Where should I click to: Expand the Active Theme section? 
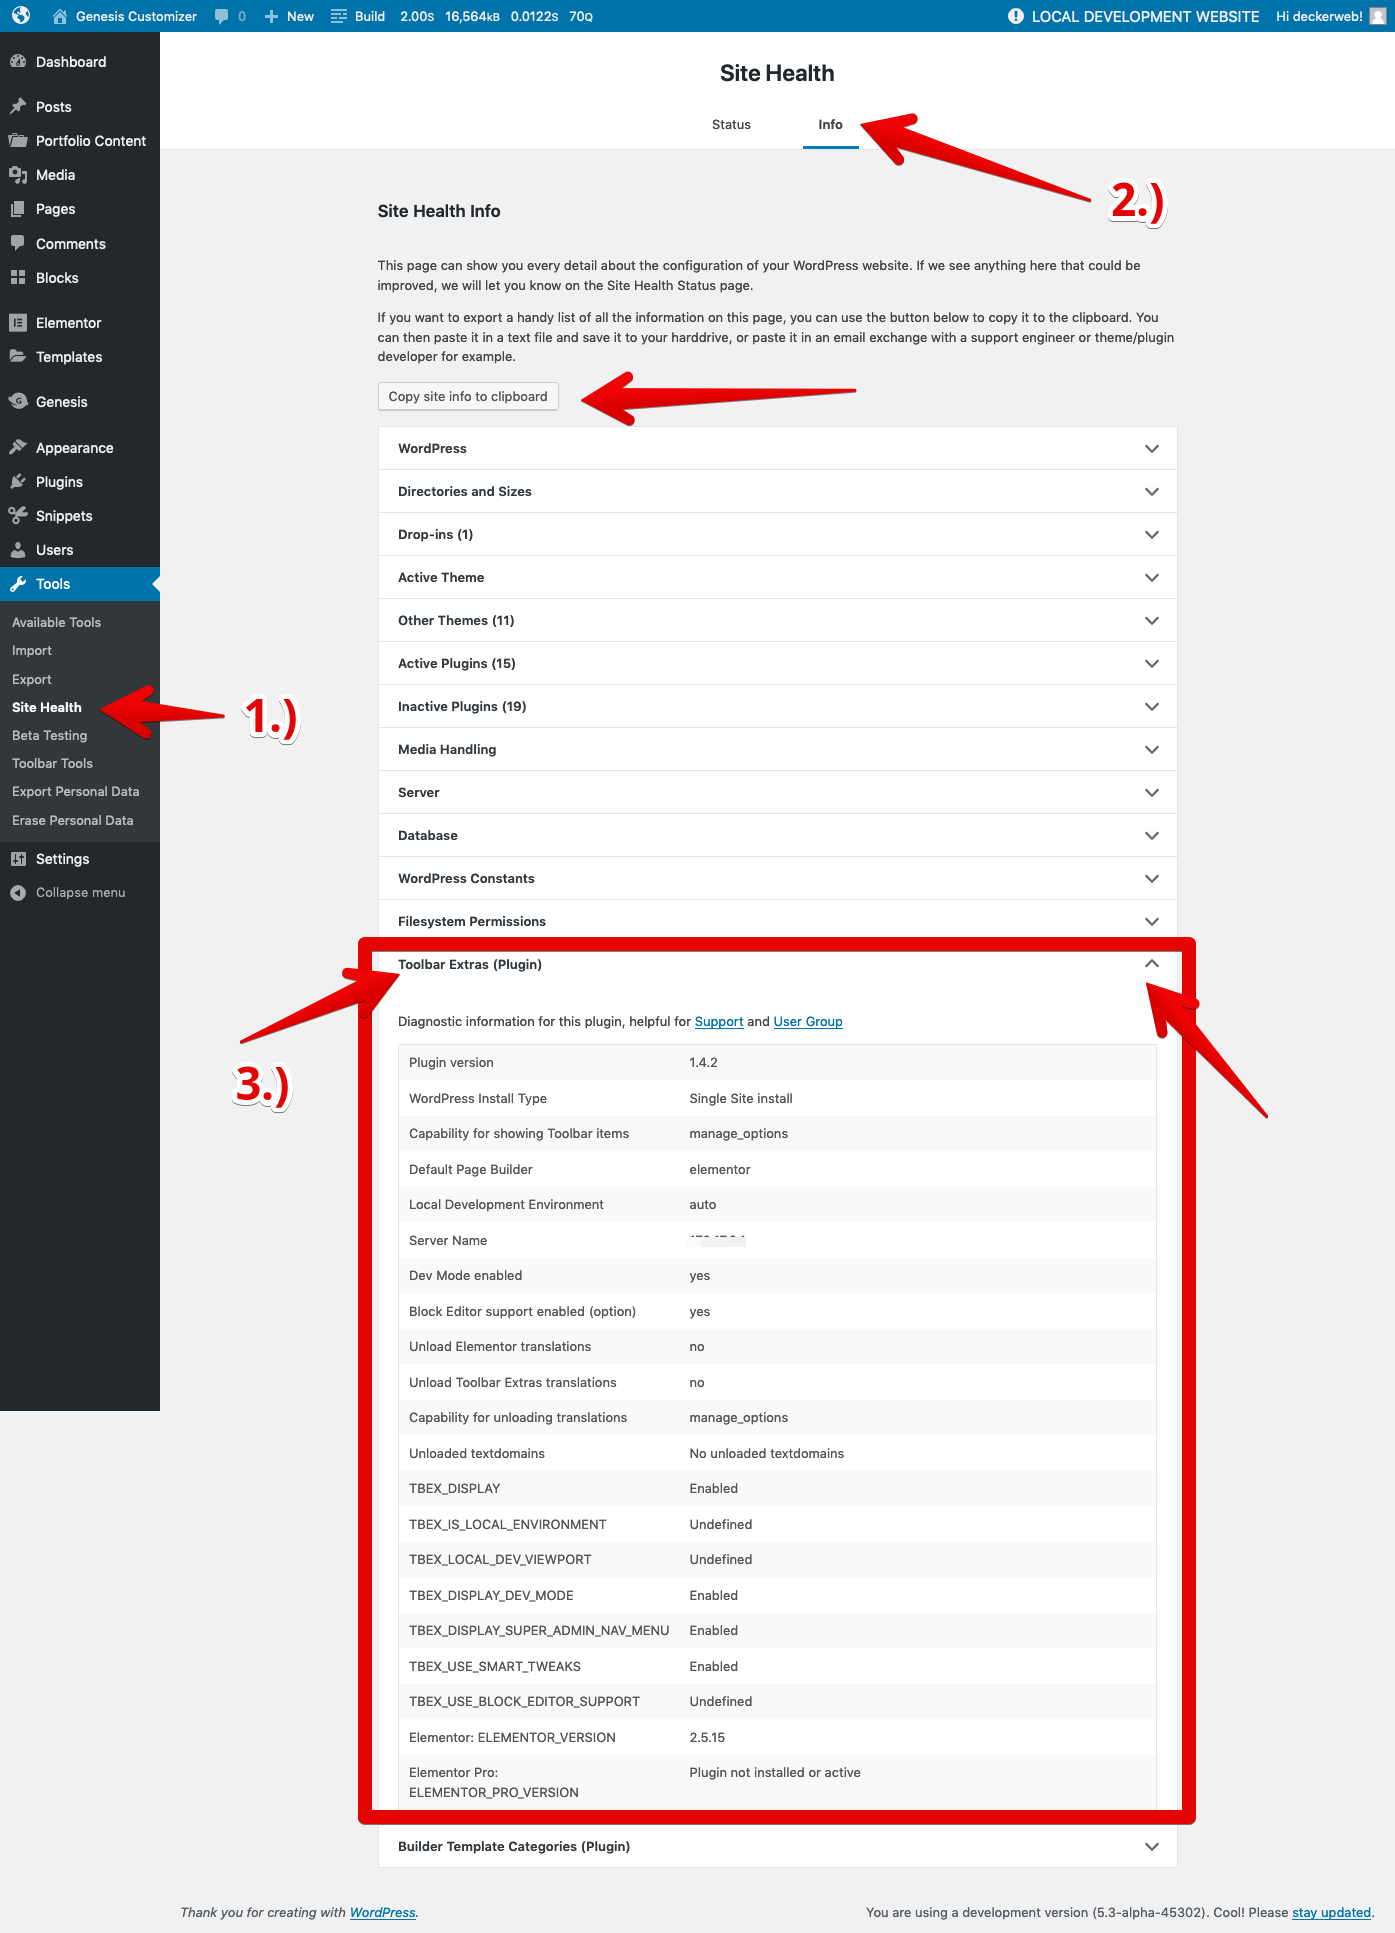(x=777, y=577)
